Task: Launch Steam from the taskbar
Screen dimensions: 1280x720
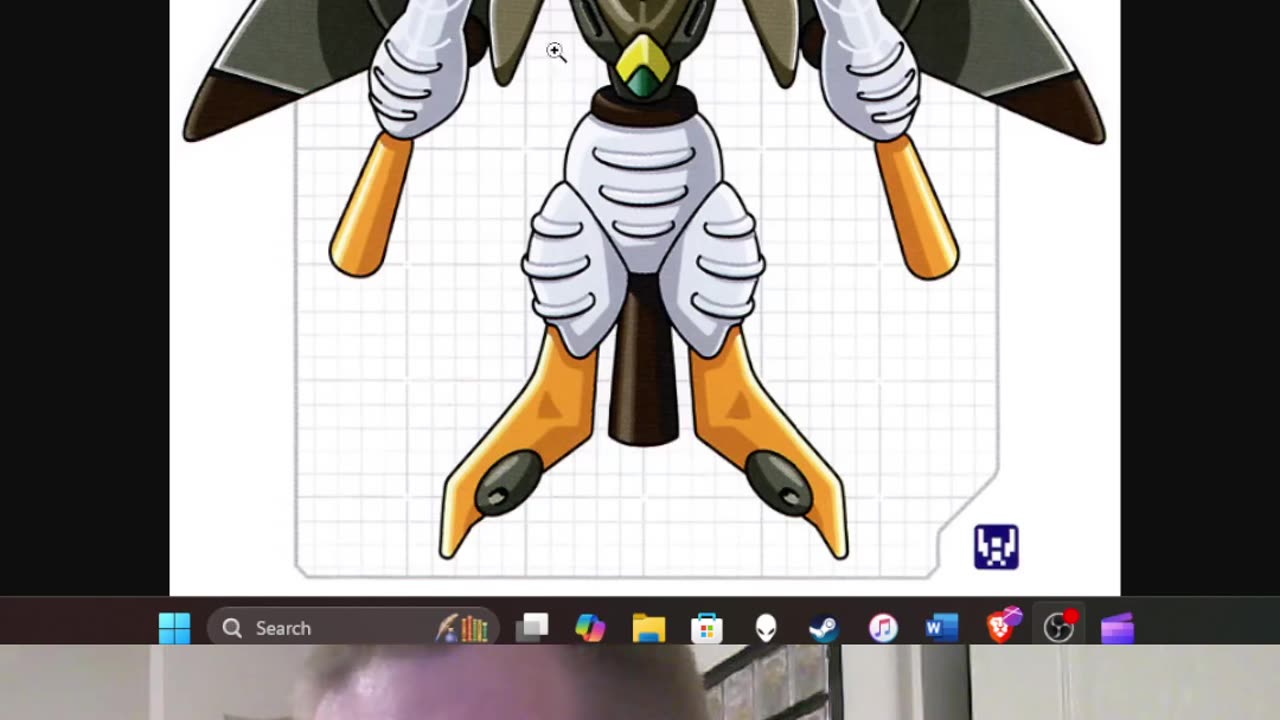Action: point(824,628)
